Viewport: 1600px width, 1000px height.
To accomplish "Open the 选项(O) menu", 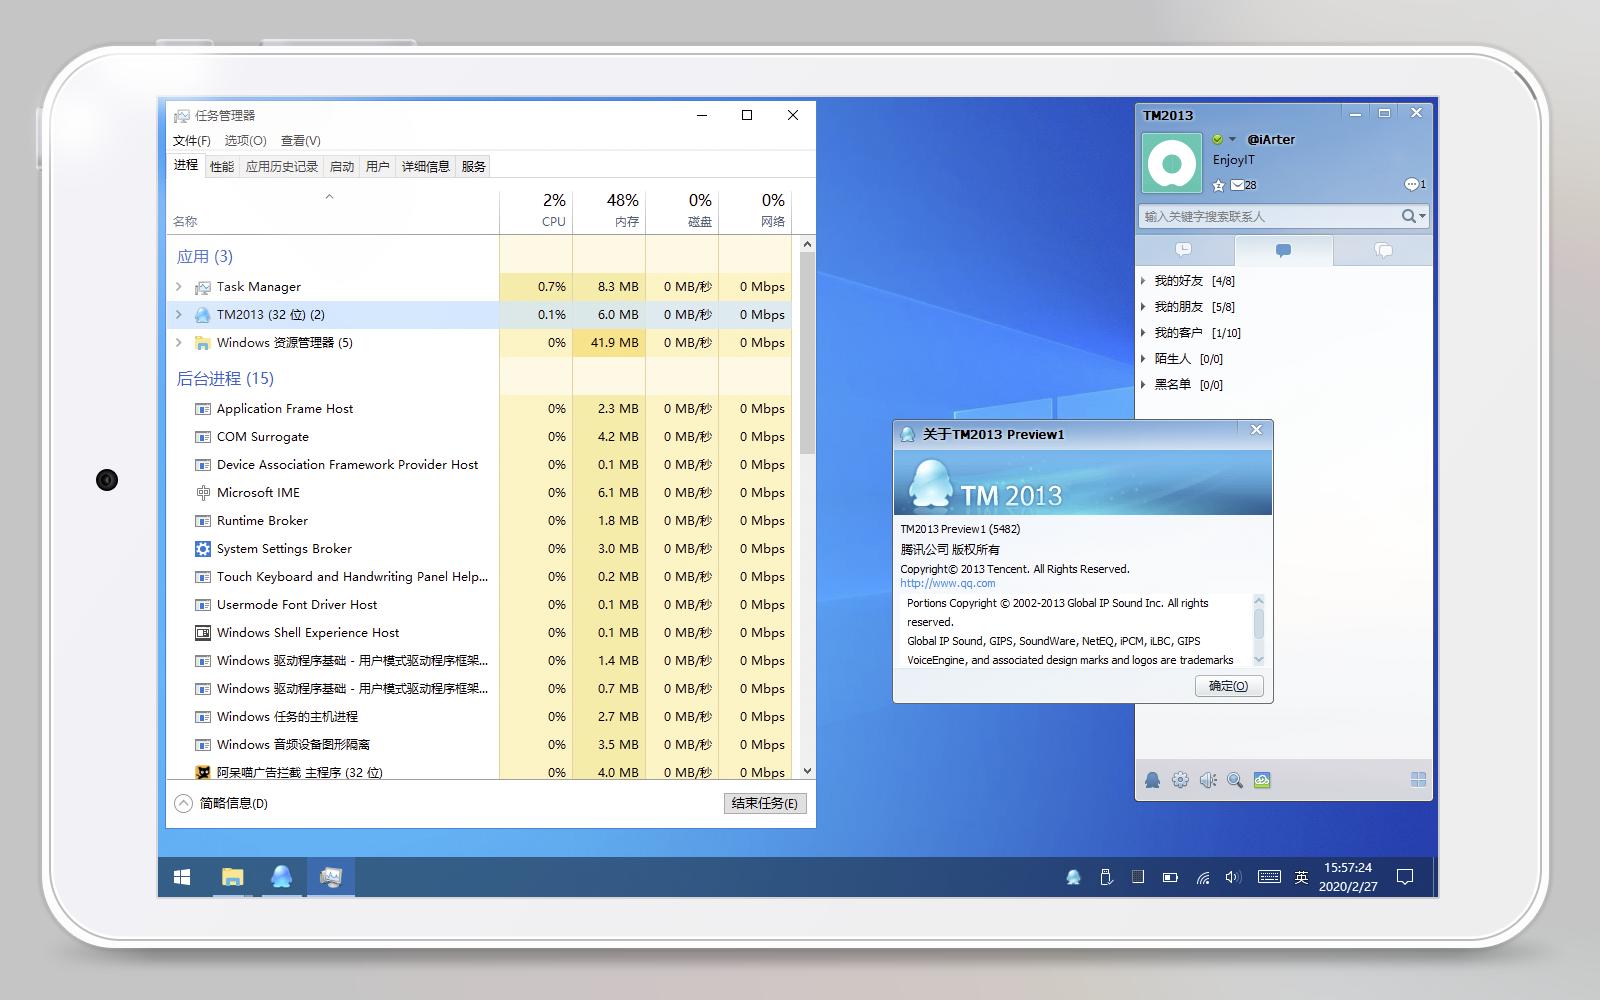I will [245, 141].
